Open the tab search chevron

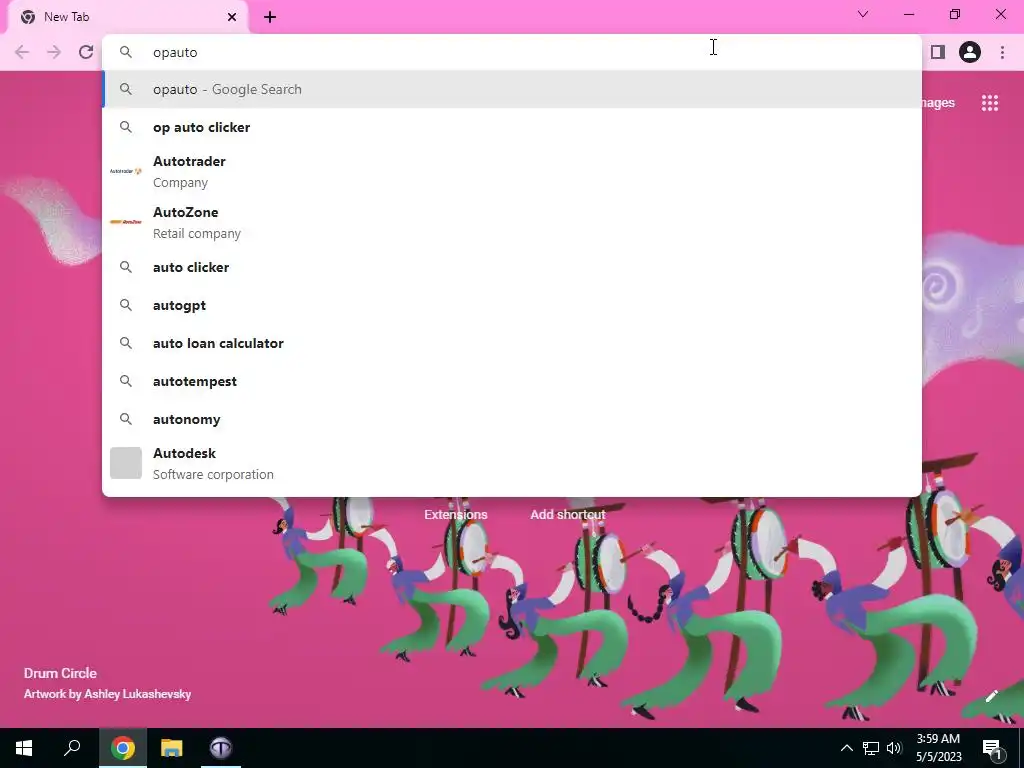point(863,14)
